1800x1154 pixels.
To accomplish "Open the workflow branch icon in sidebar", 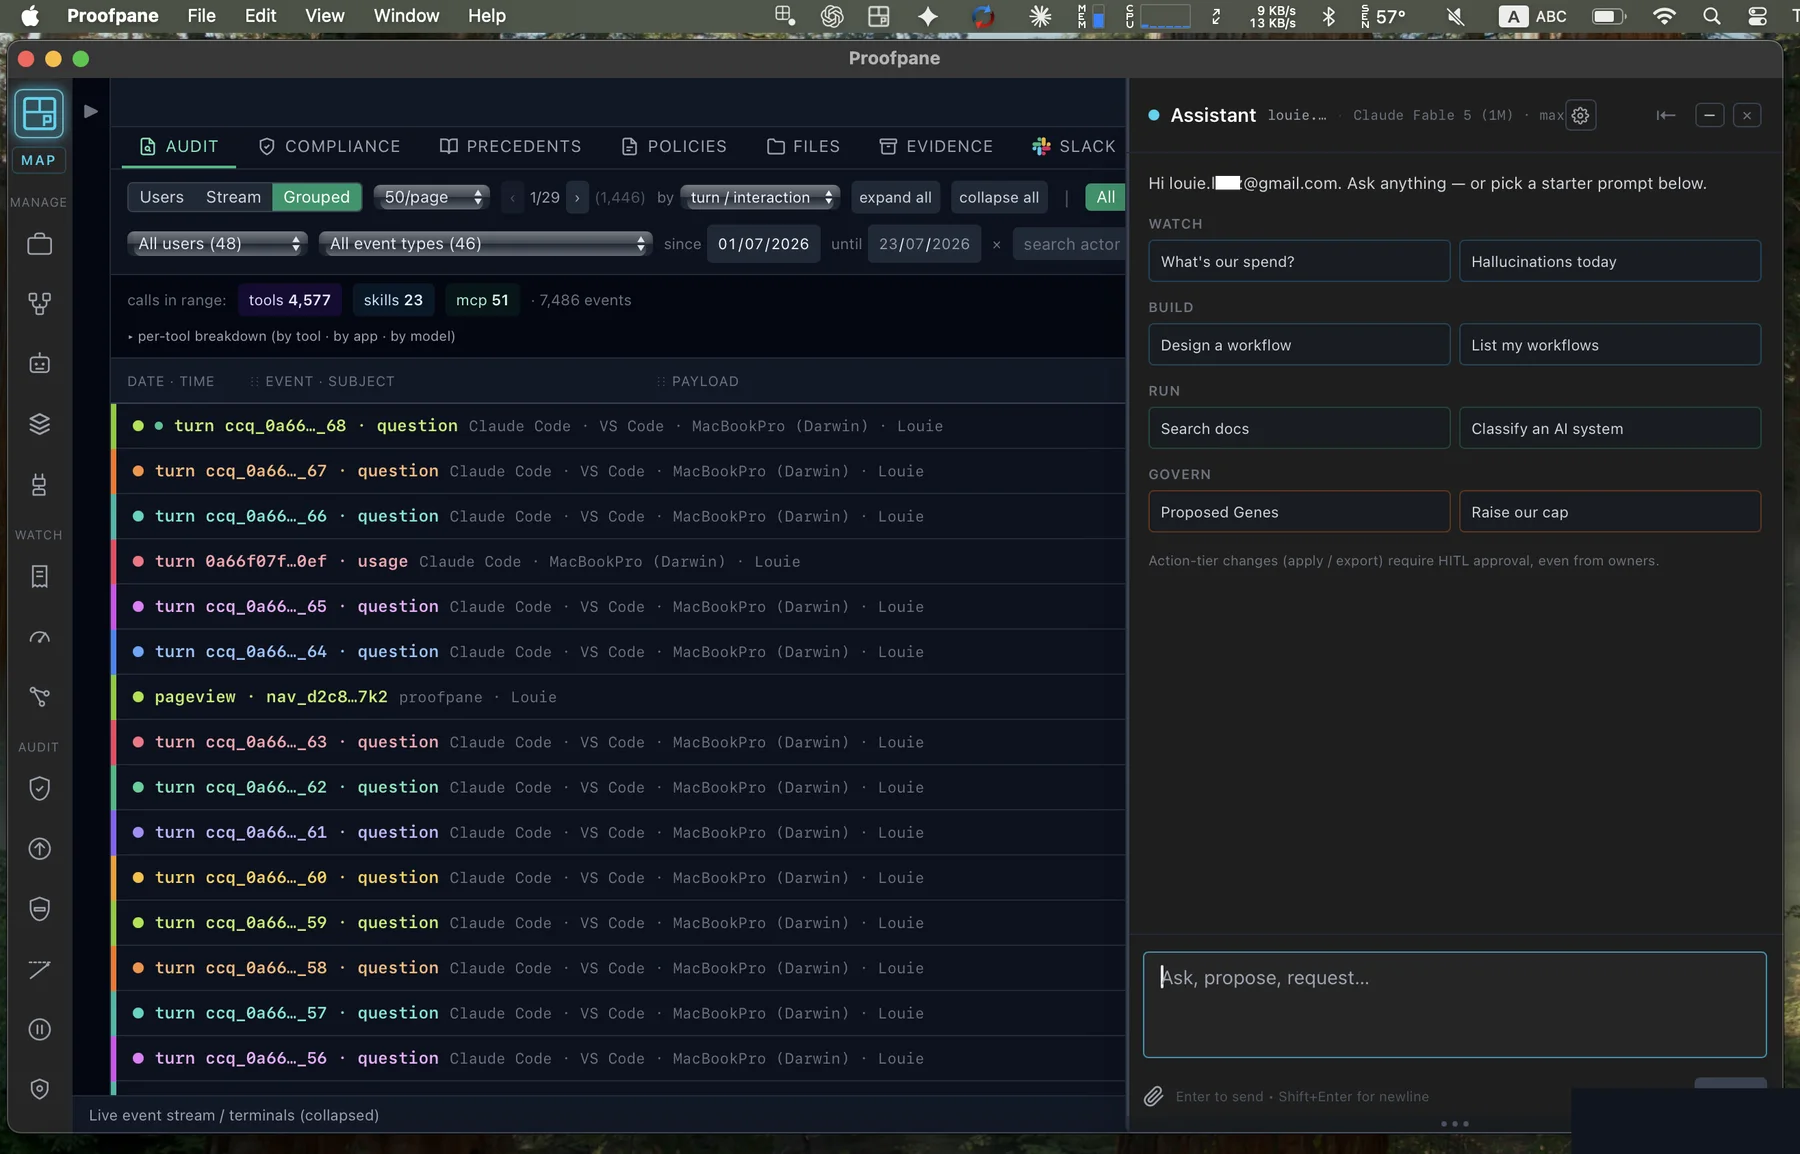I will coord(39,304).
